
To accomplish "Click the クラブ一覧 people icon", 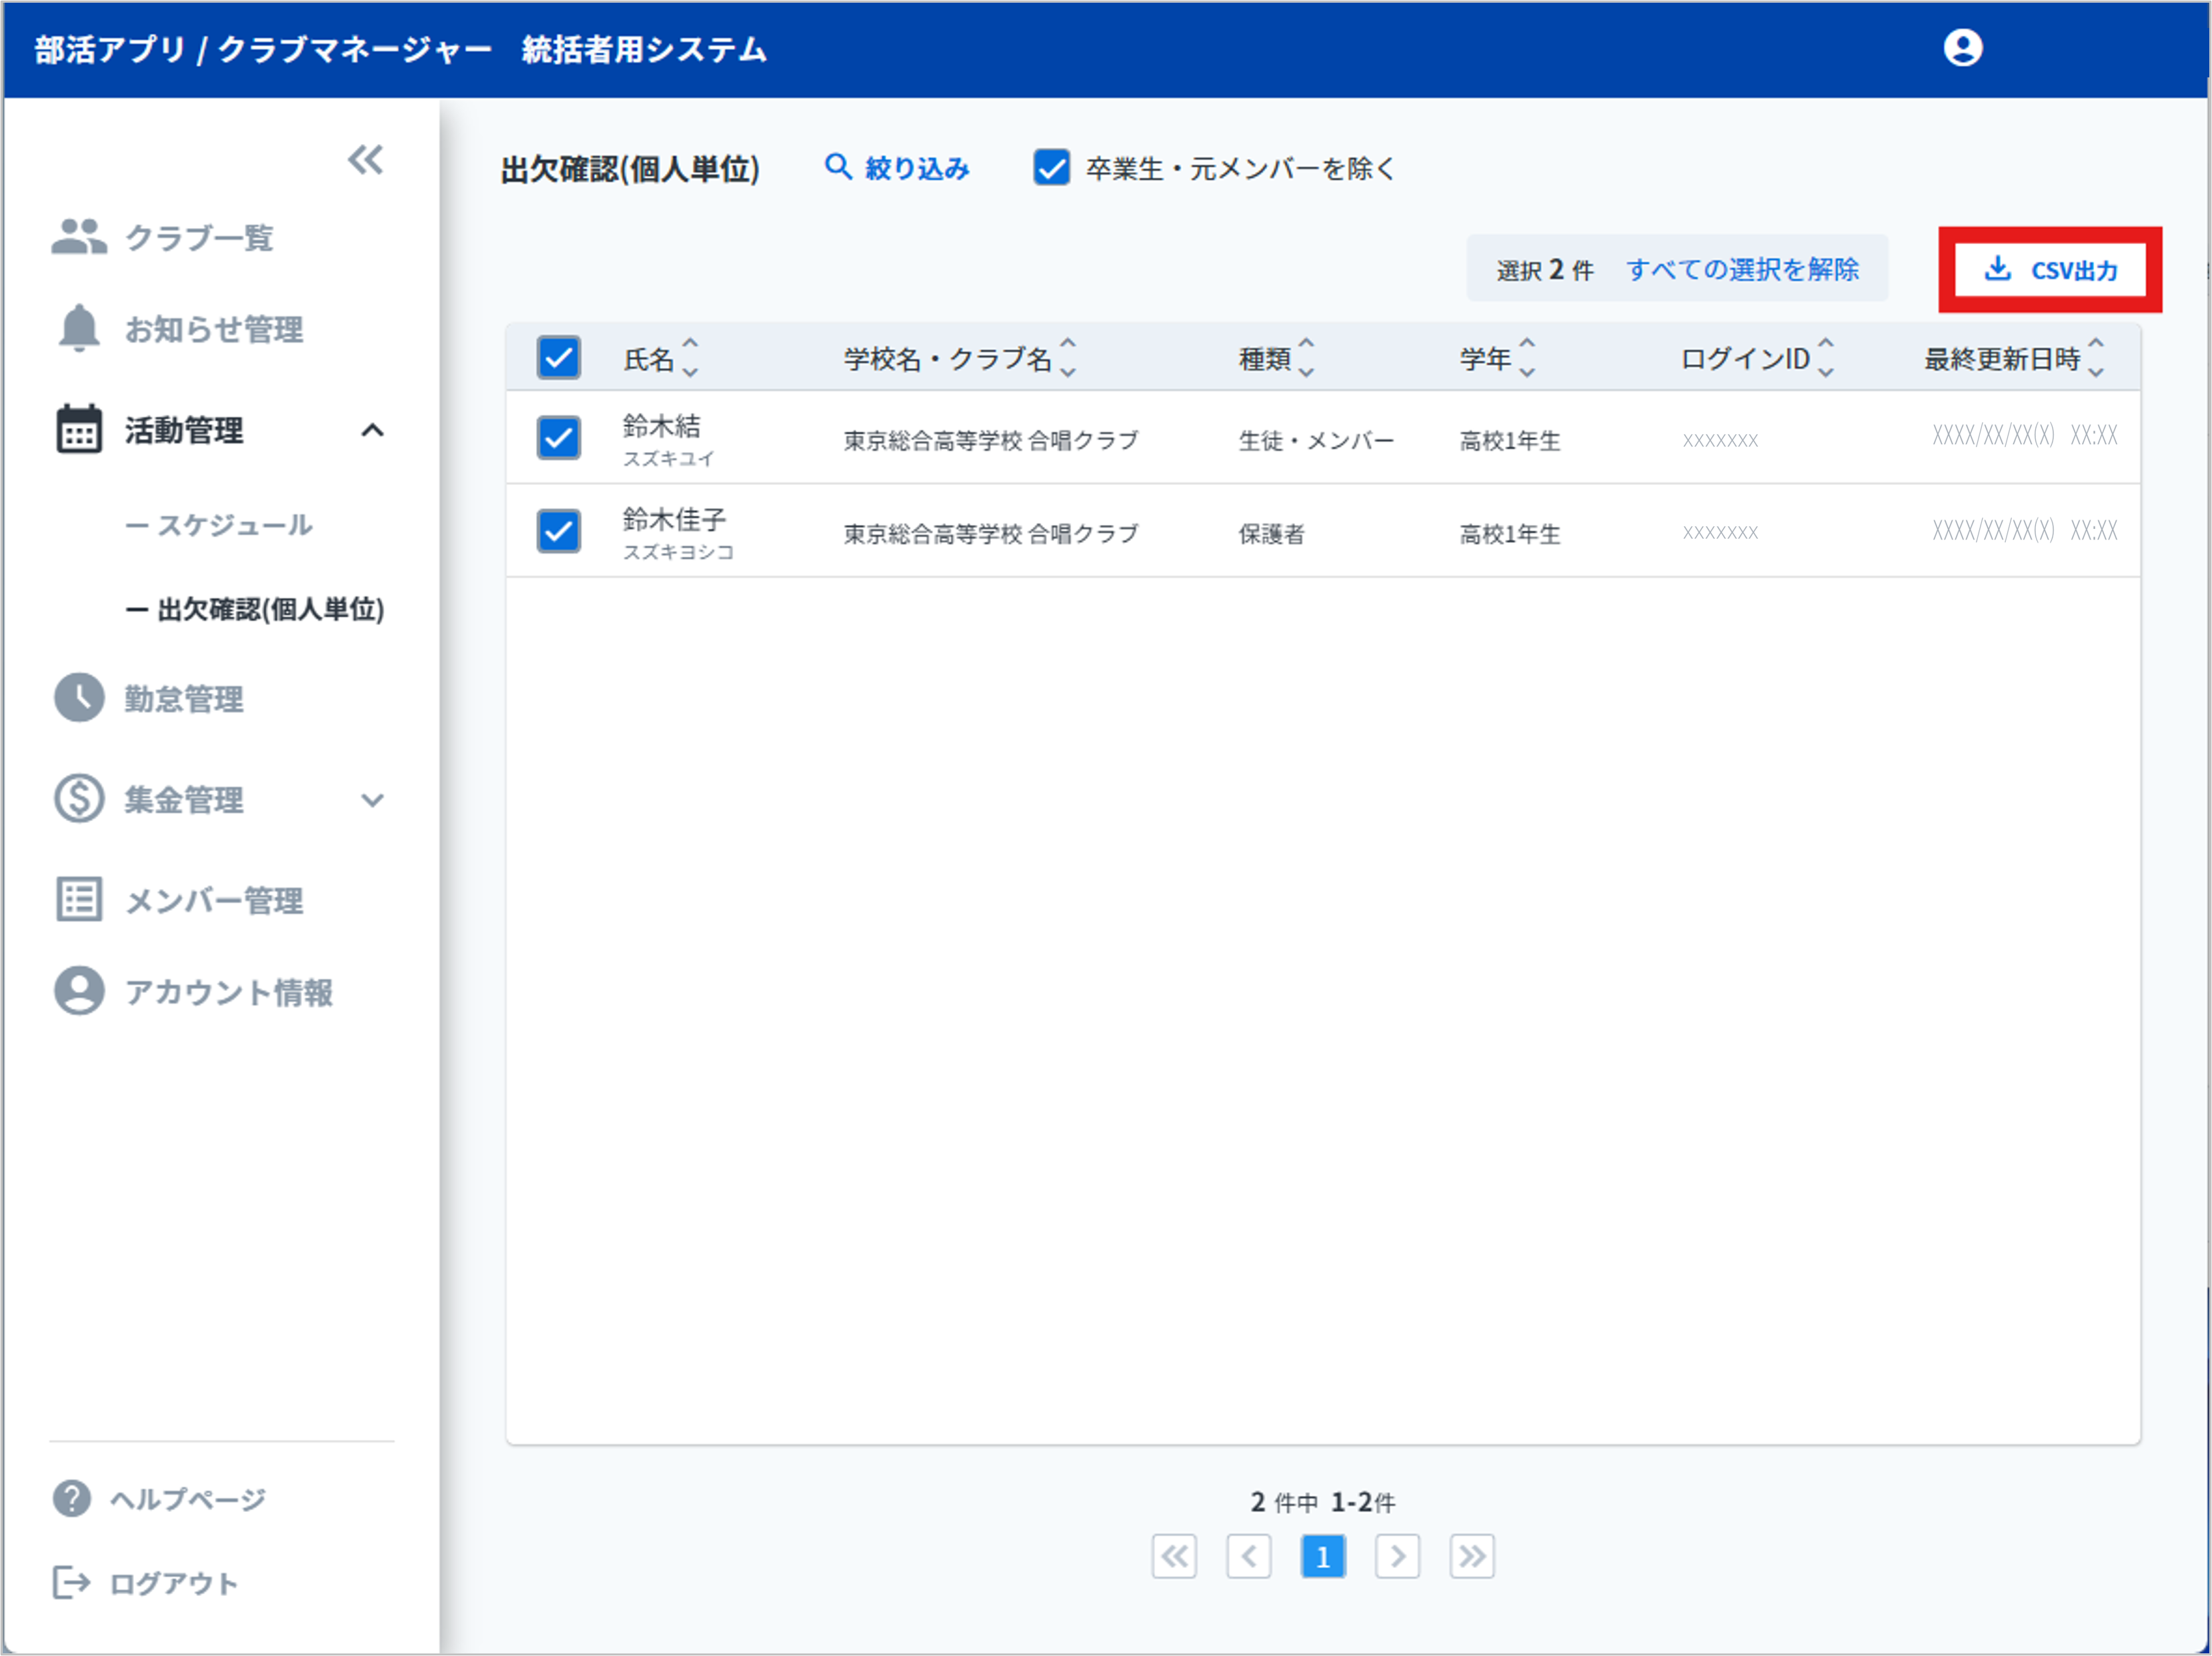I will pyautogui.click(x=79, y=237).
